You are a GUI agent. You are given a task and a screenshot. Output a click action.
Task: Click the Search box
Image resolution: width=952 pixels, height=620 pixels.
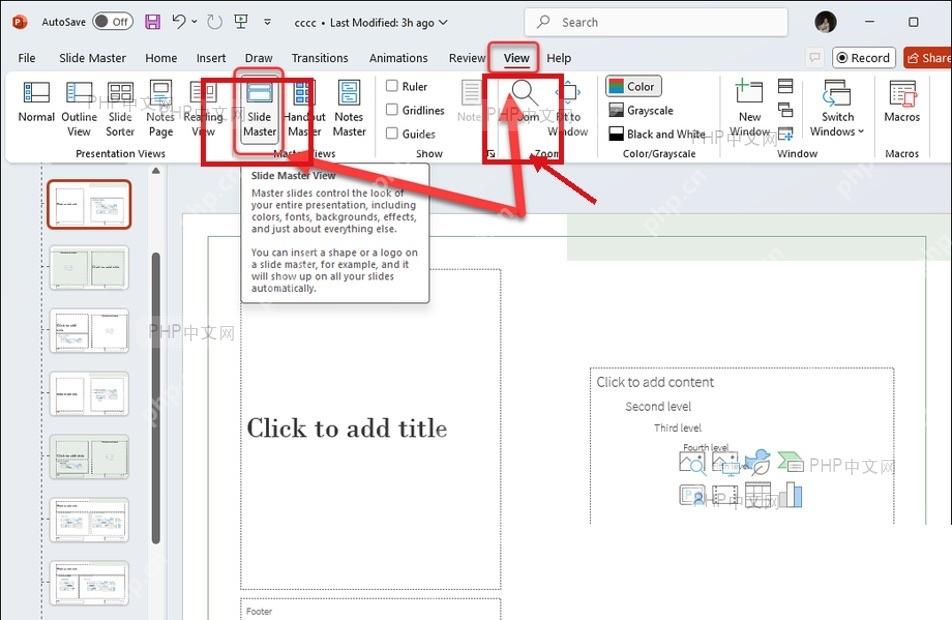(656, 22)
